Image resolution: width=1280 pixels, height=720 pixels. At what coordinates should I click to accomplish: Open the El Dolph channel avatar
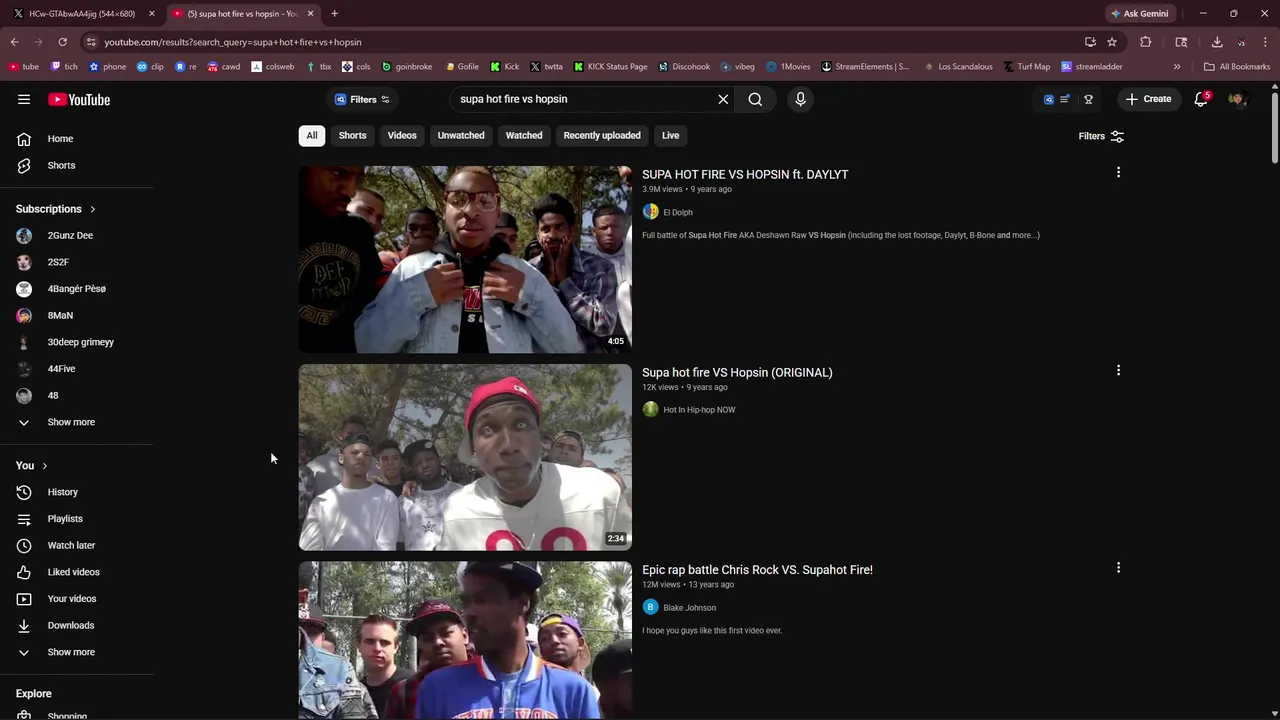click(x=650, y=212)
